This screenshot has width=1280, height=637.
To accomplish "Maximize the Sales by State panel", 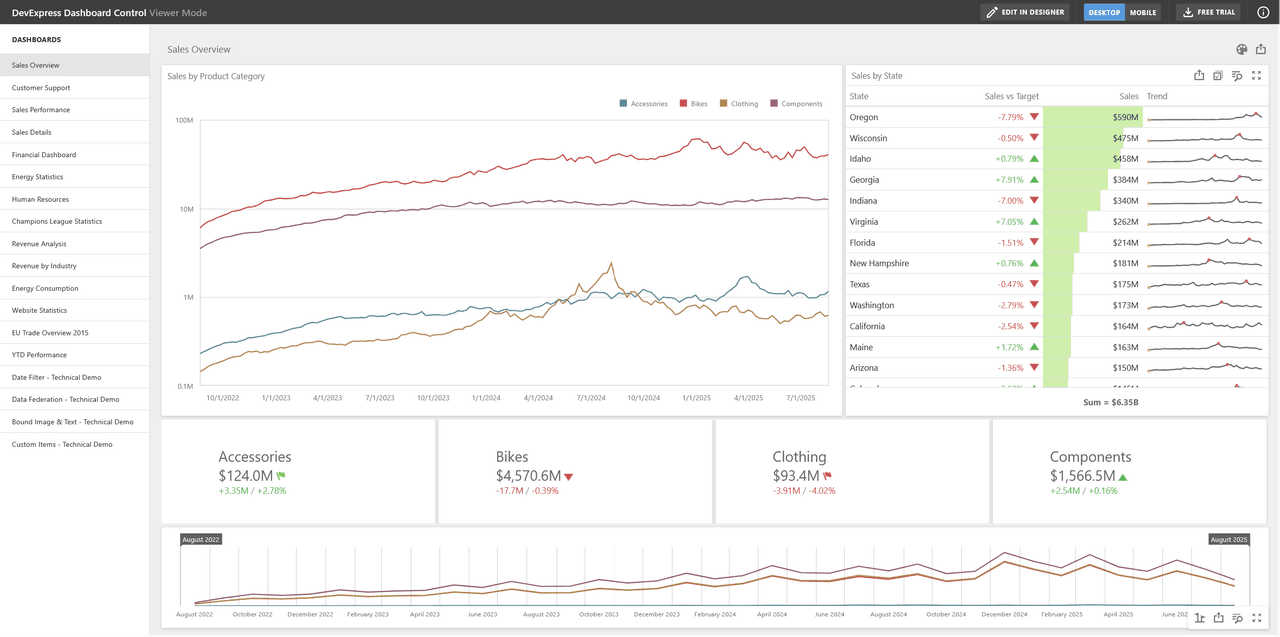I will click(1257, 76).
